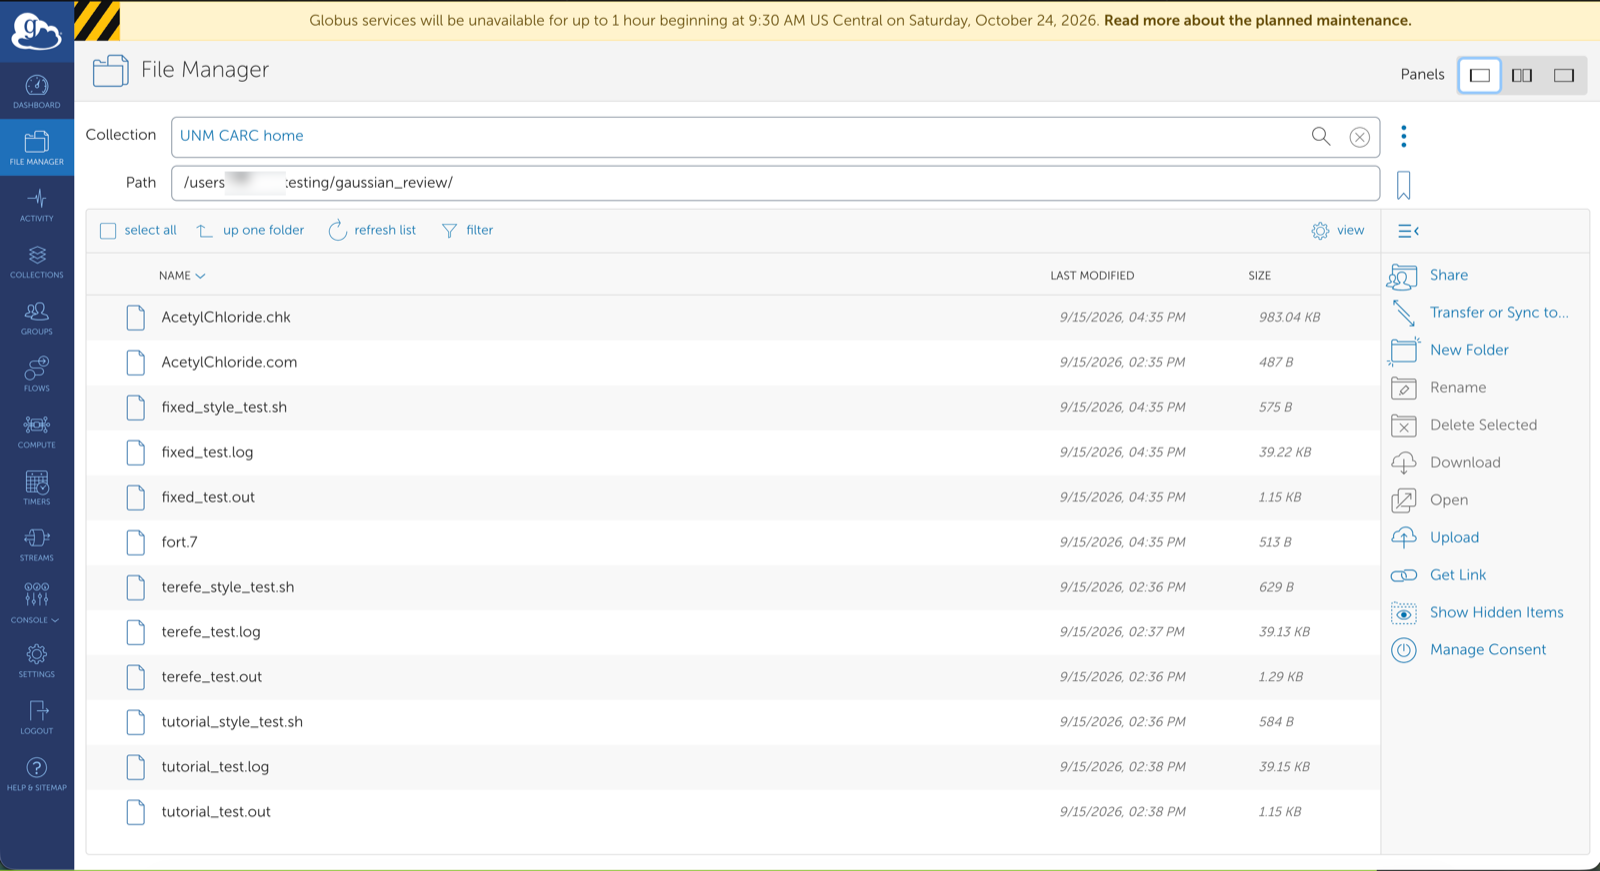Check the select all checkbox

pyautogui.click(x=108, y=231)
